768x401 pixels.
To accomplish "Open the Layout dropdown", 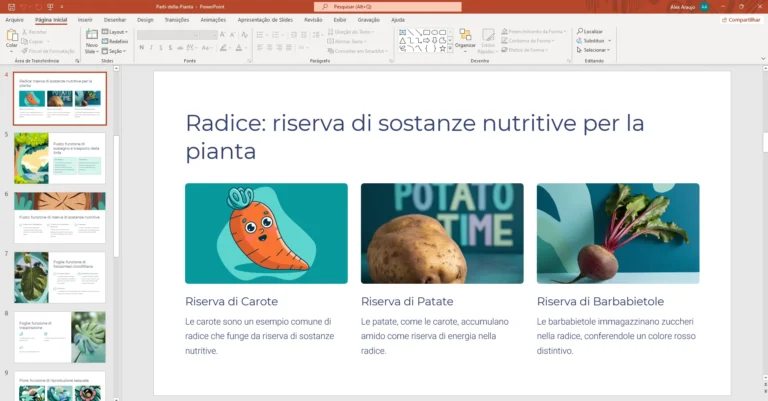I will pyautogui.click(x=115, y=32).
